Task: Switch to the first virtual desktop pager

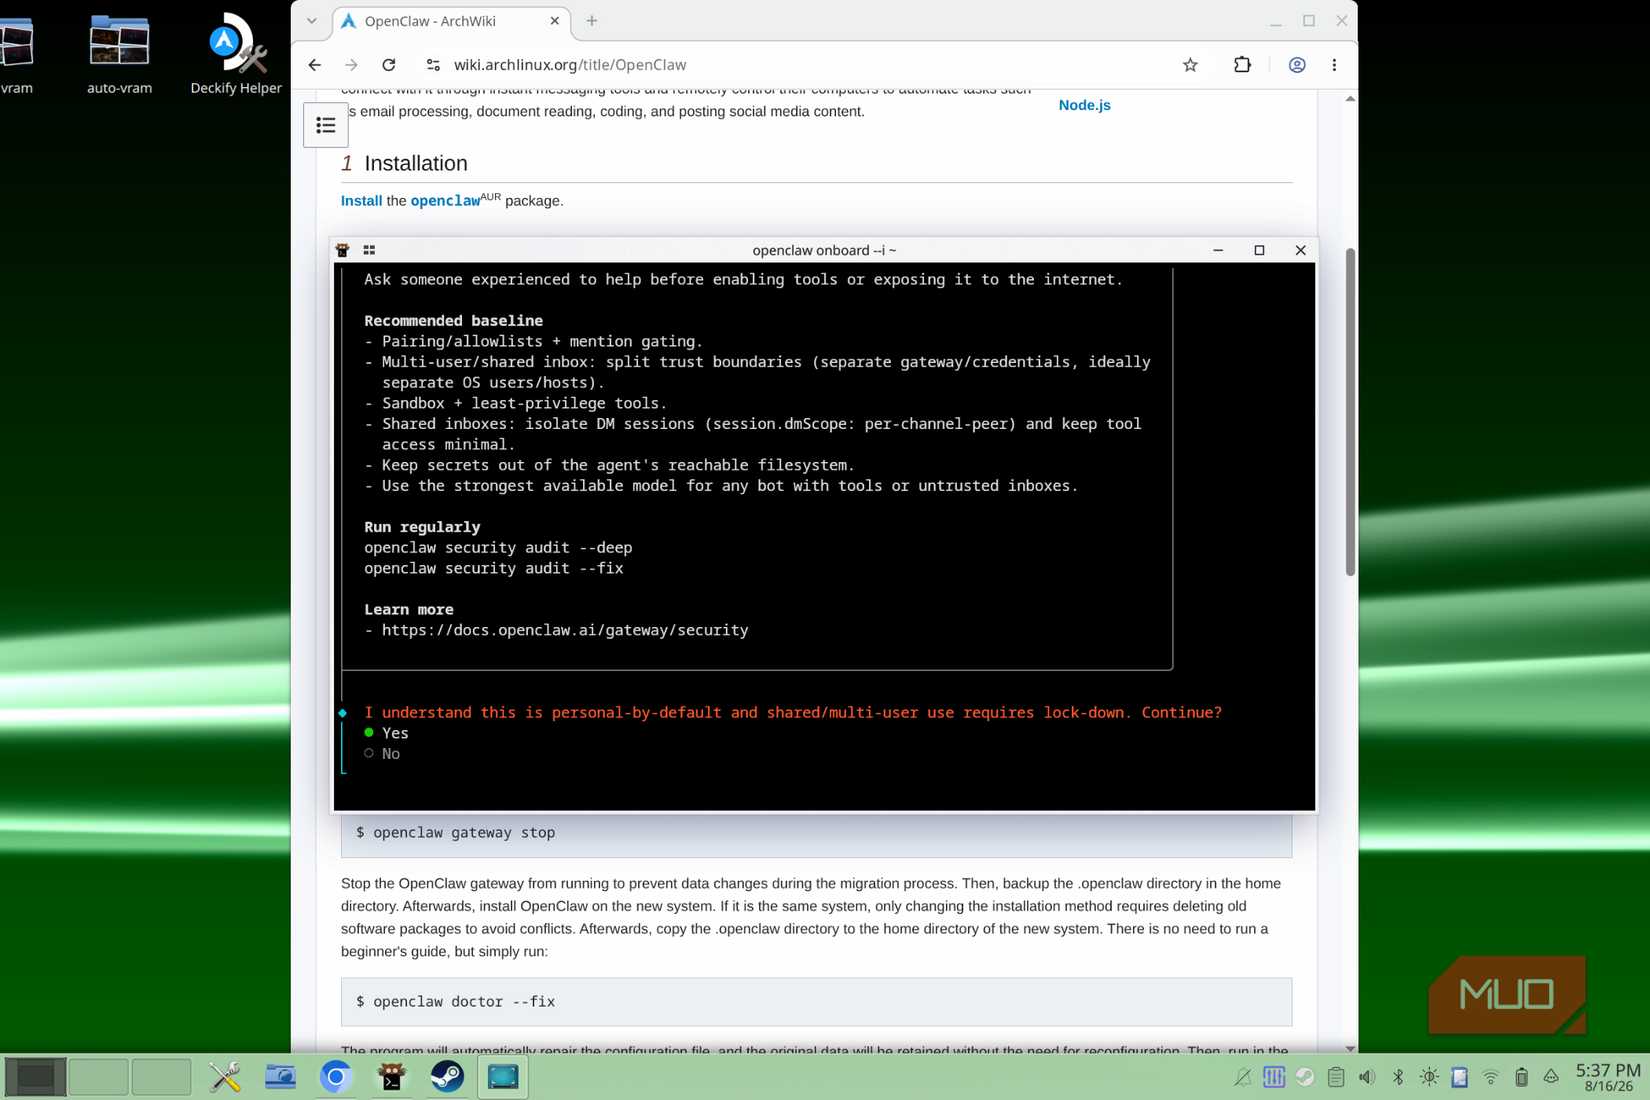Action: coord(36,1077)
